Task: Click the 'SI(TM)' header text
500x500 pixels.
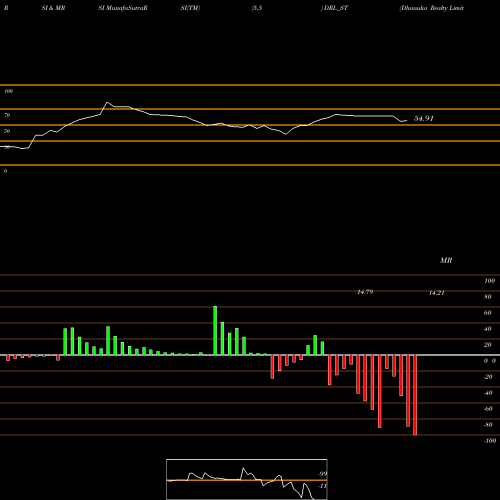Action: click(x=190, y=8)
